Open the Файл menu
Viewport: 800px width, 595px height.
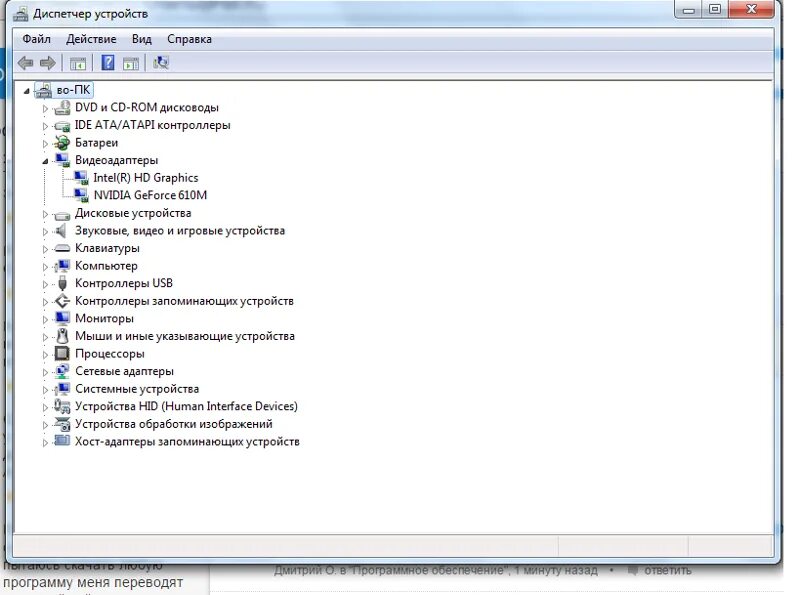[36, 39]
